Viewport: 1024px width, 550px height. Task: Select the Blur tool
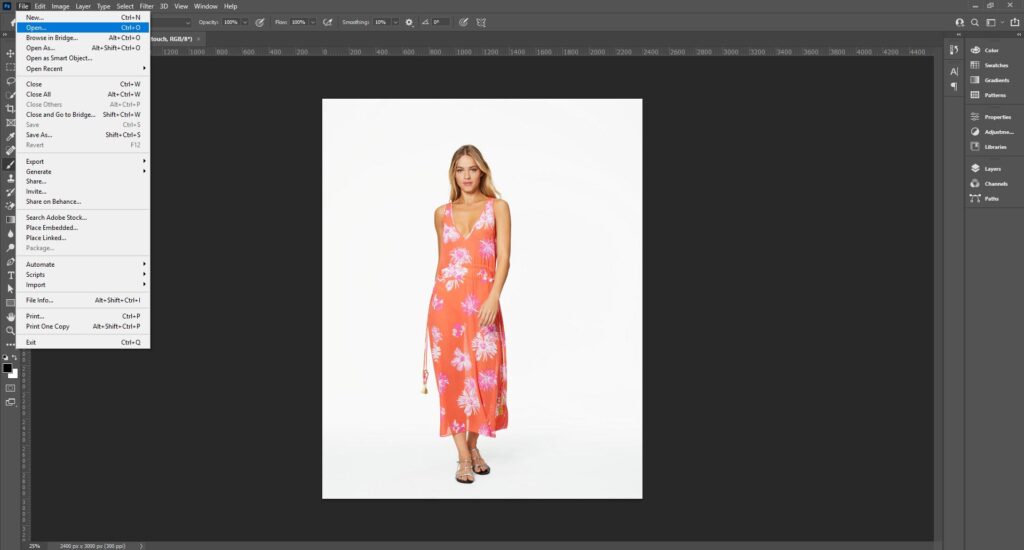[10, 233]
